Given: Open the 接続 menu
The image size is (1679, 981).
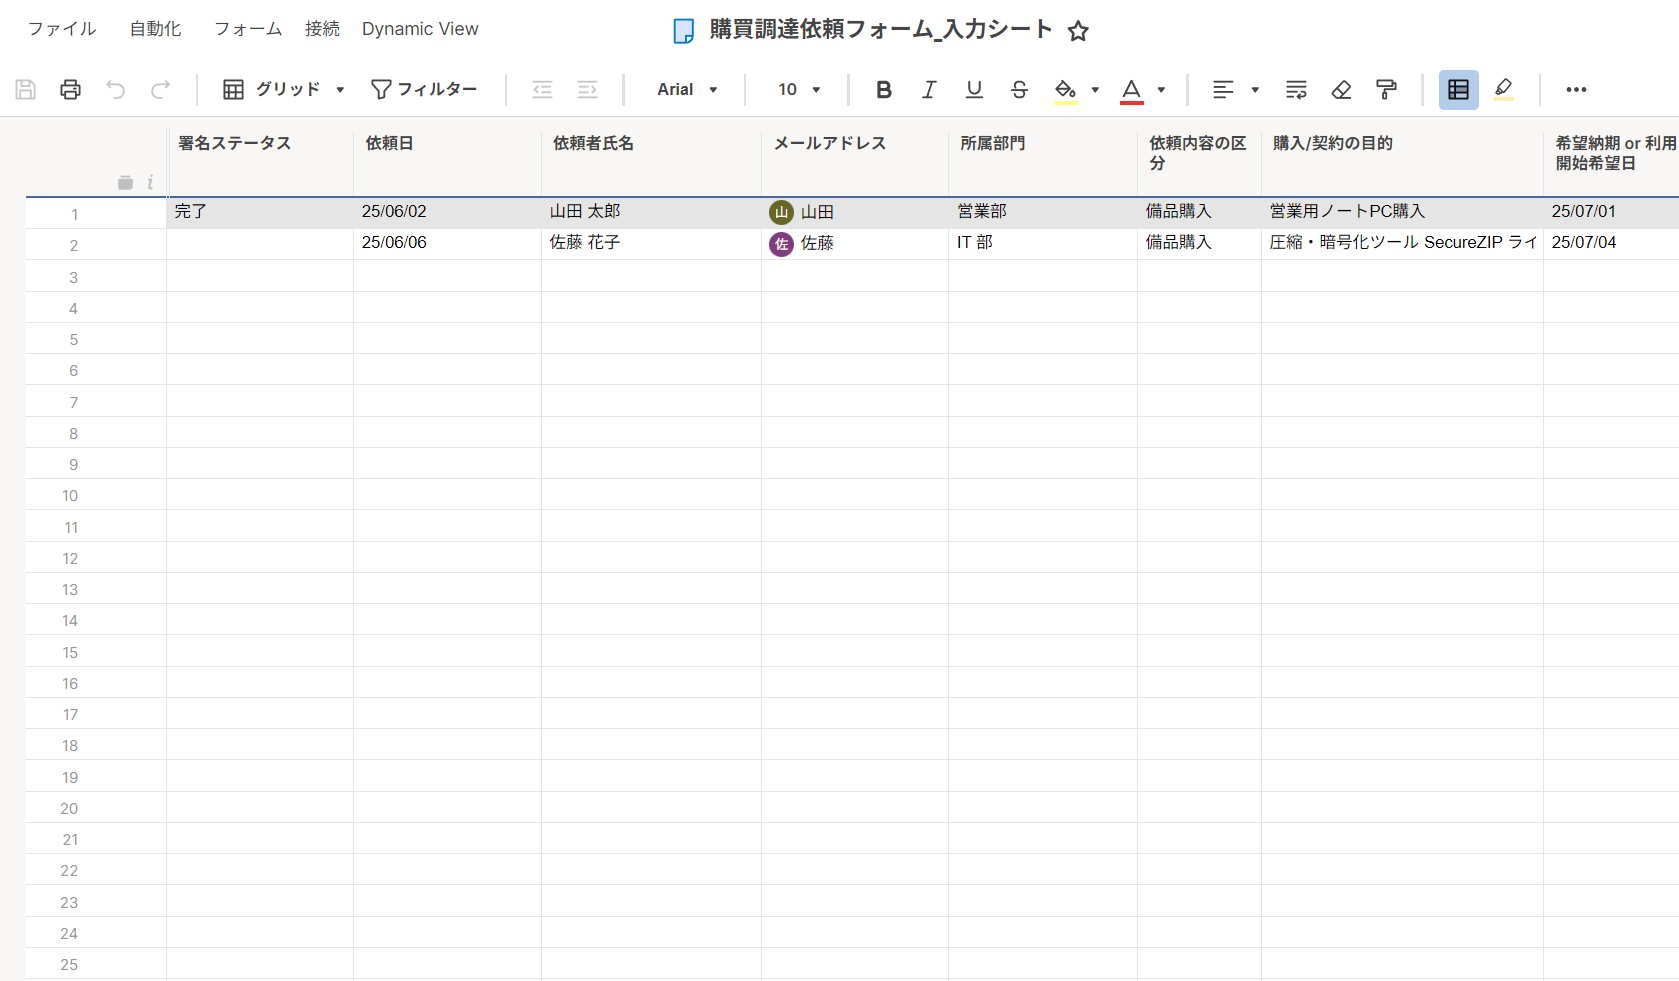Looking at the screenshot, I should tap(322, 29).
